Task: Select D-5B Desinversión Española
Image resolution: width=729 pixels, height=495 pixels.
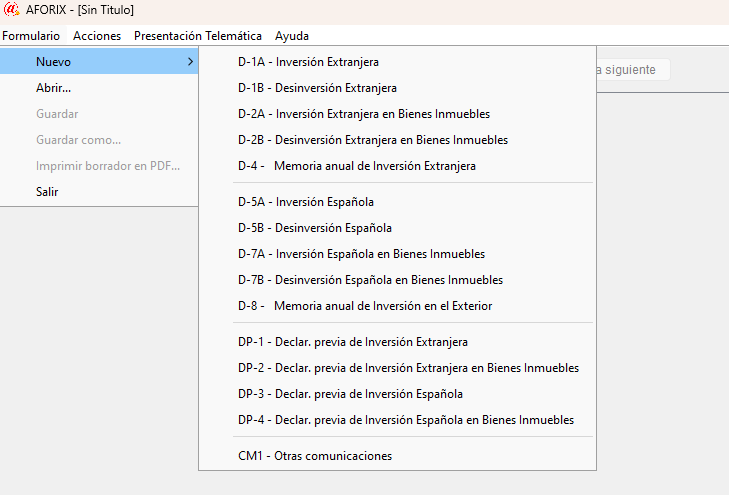Action: [x=314, y=228]
